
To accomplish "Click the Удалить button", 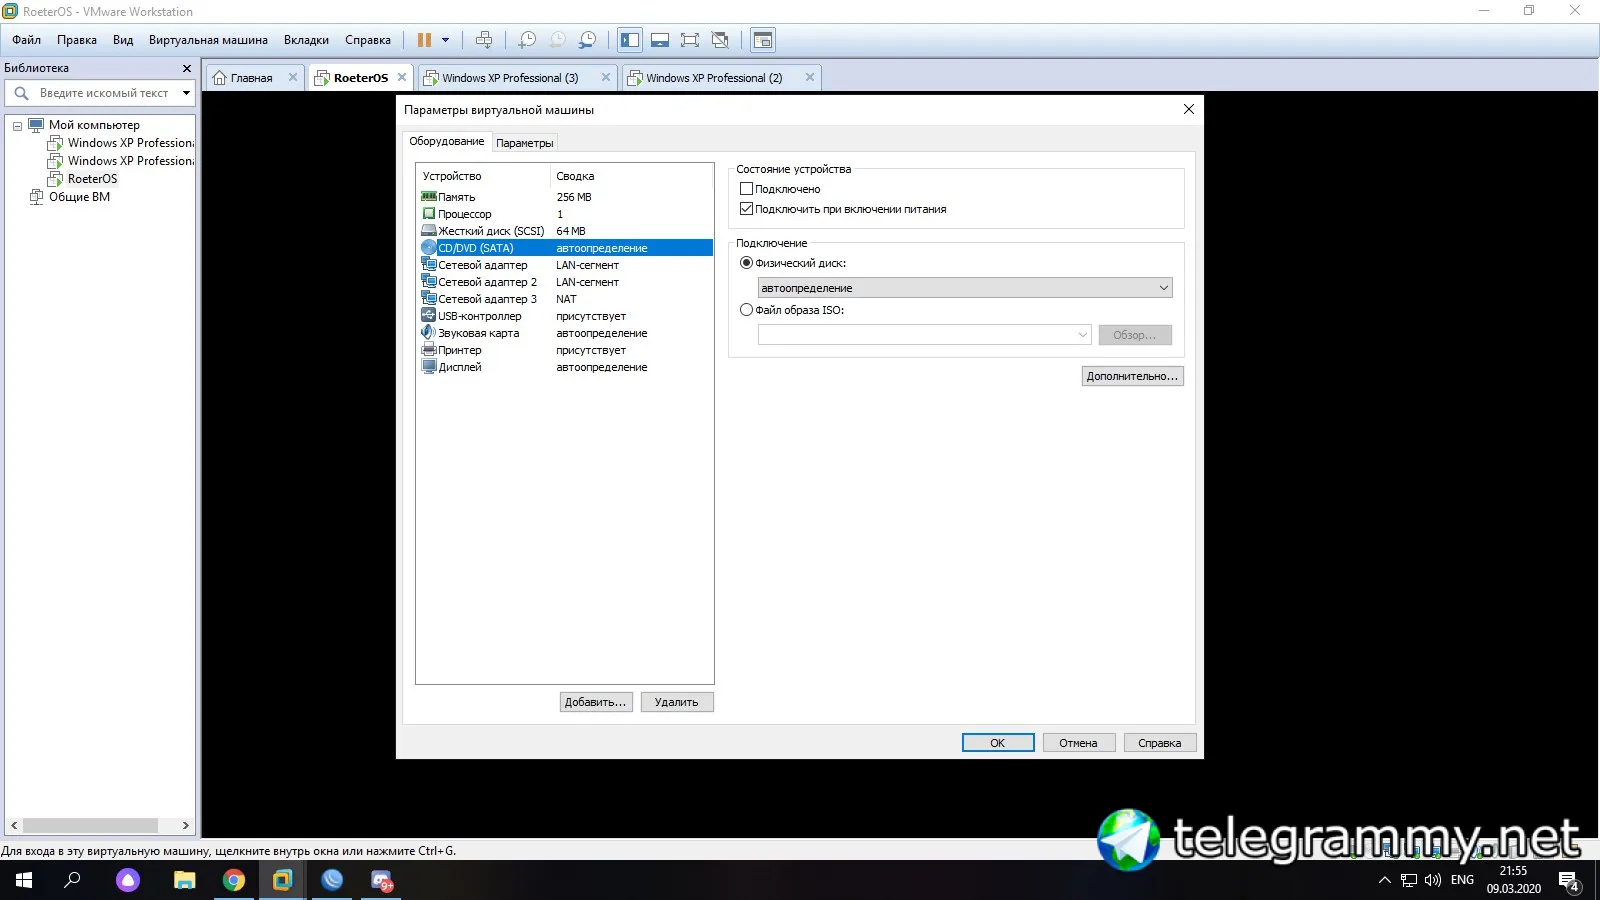I will tap(677, 702).
